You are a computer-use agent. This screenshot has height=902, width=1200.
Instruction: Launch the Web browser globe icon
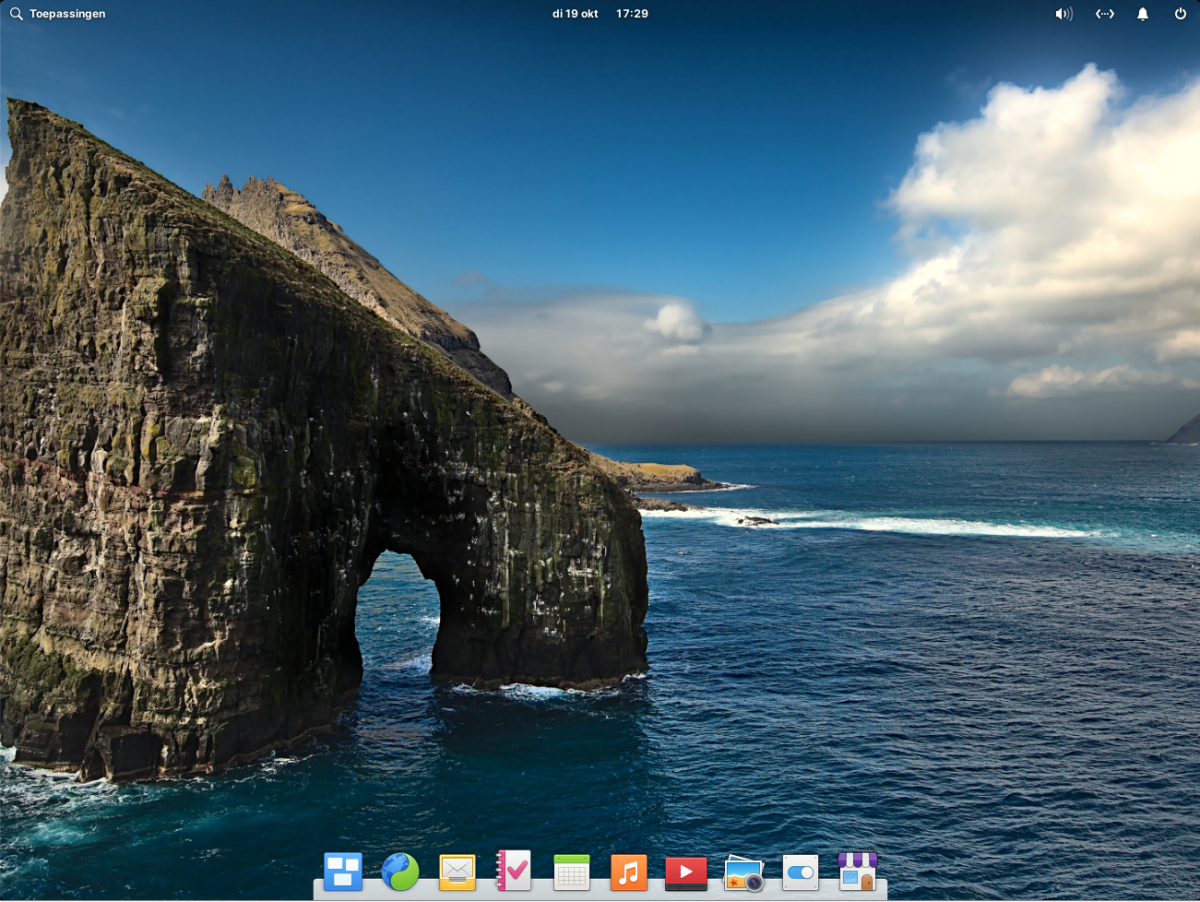[x=400, y=872]
